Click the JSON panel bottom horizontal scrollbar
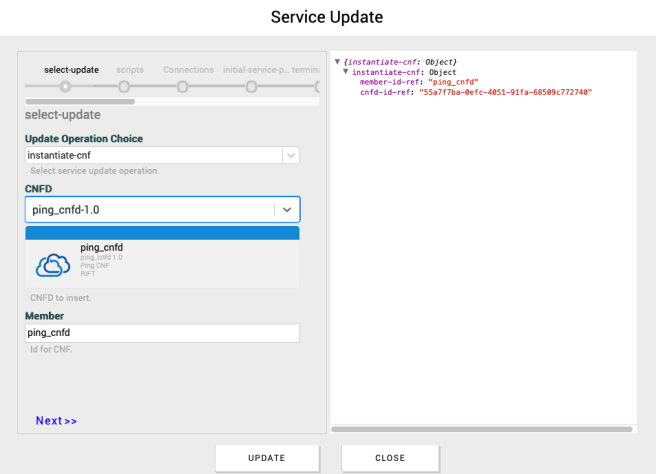Image resolution: width=656 pixels, height=474 pixels. 482,429
